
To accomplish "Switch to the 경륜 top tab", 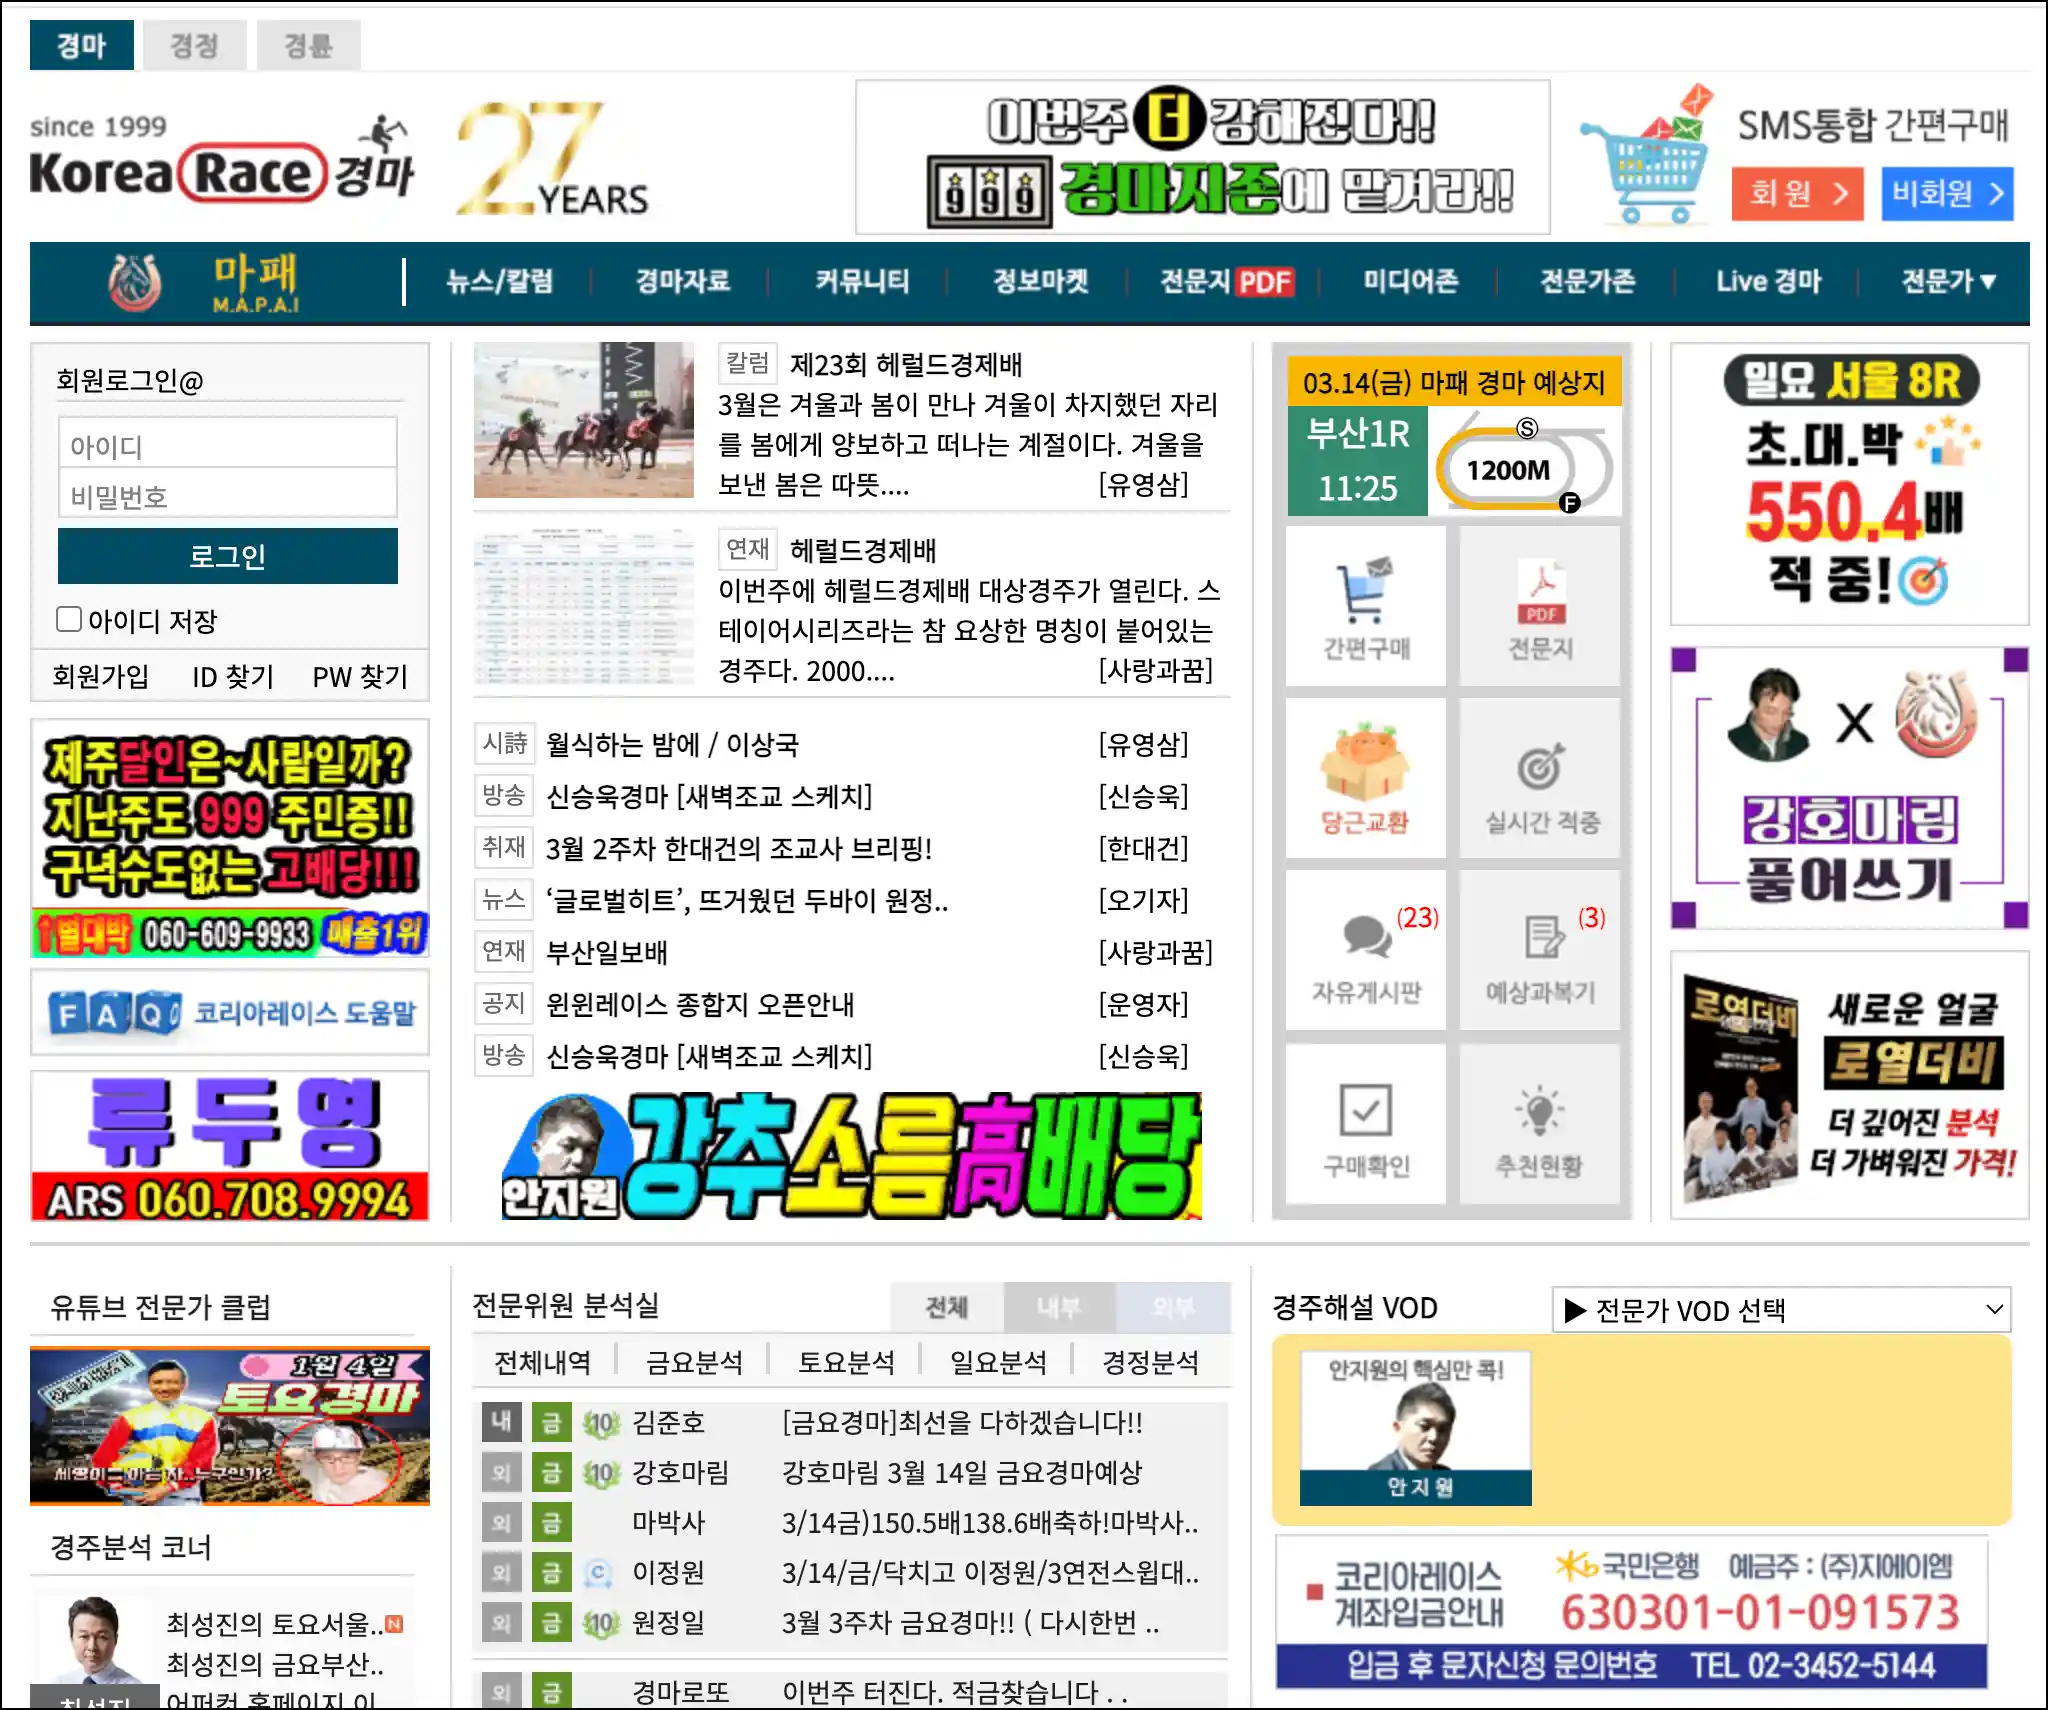I will (x=308, y=46).
